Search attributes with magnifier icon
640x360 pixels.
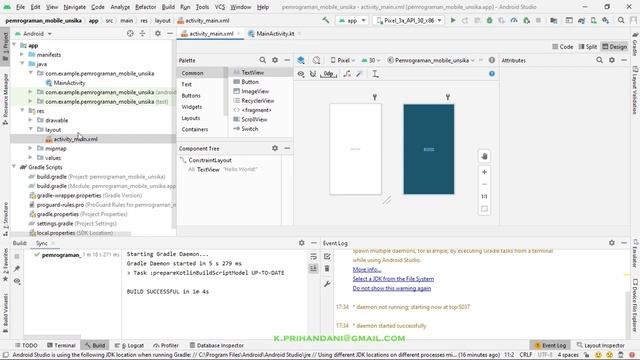[x=599, y=60]
